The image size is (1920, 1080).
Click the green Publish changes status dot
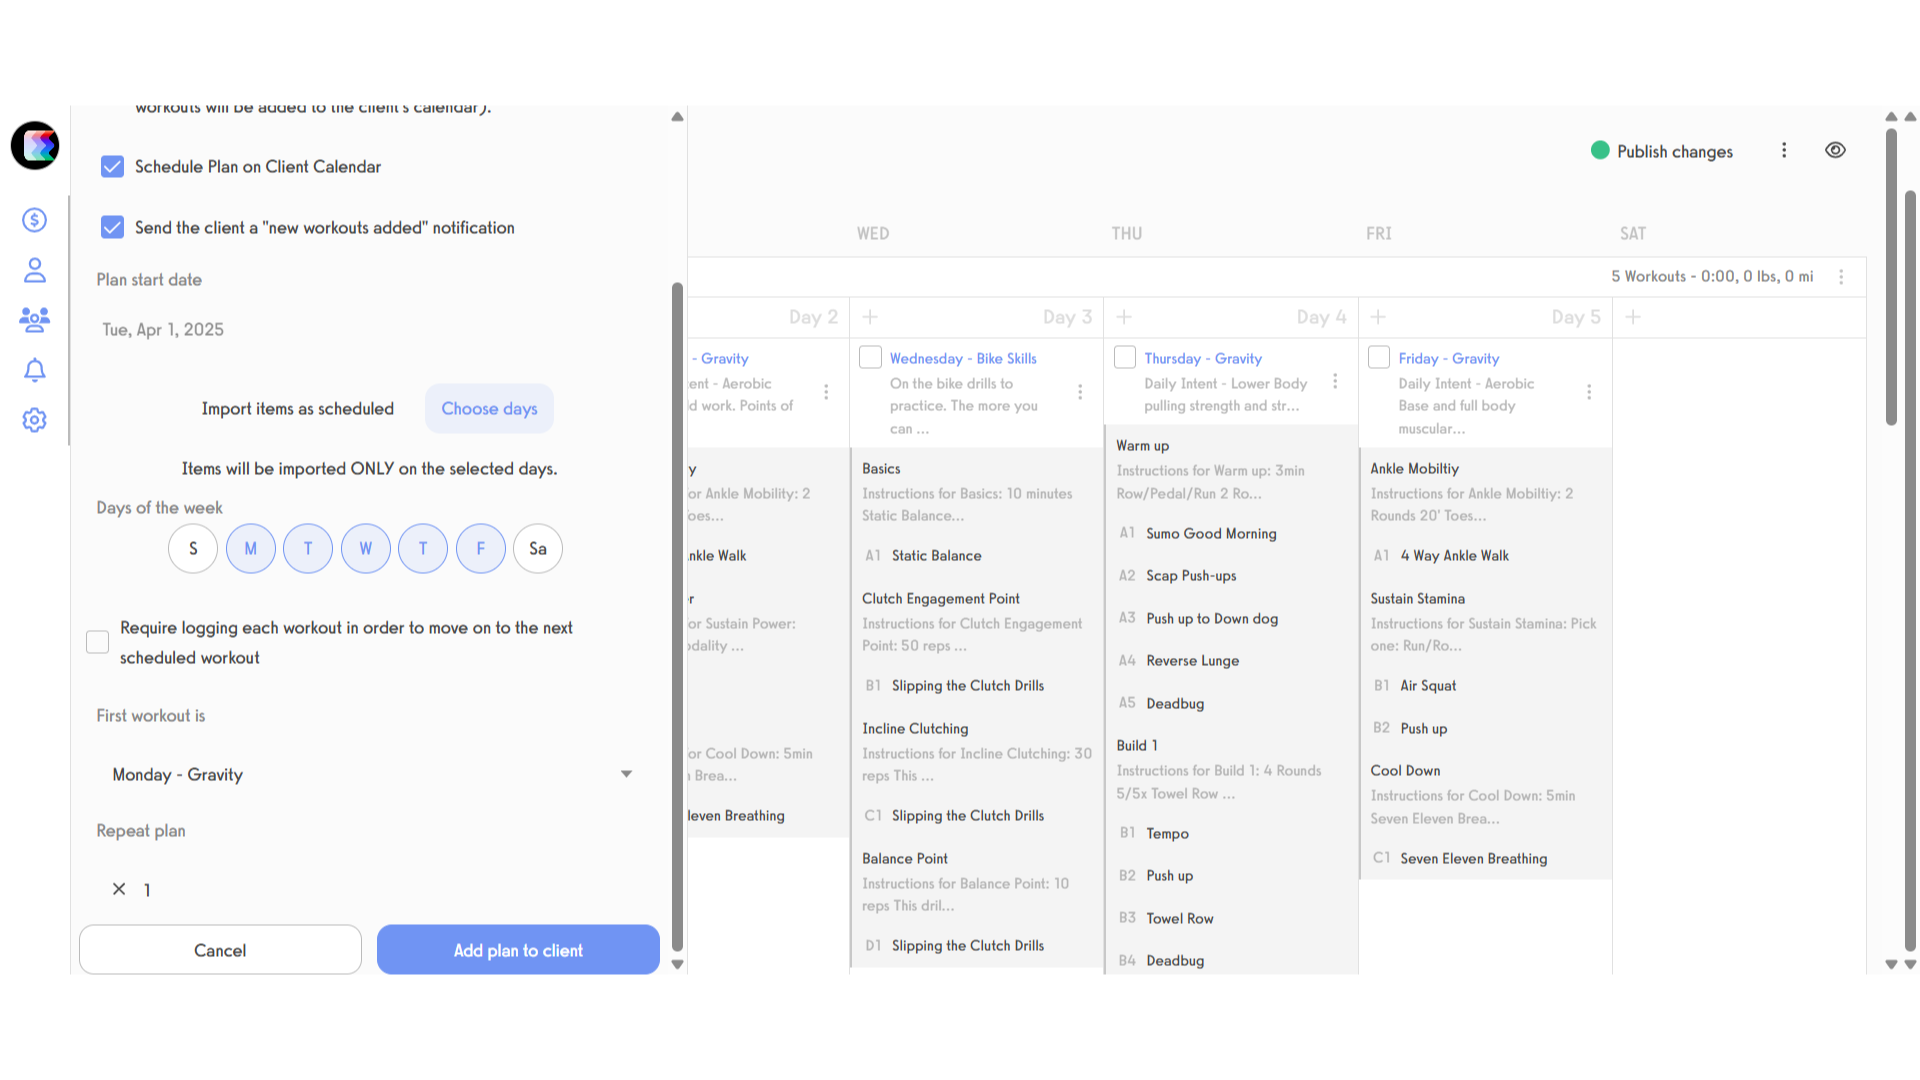pyautogui.click(x=1600, y=150)
